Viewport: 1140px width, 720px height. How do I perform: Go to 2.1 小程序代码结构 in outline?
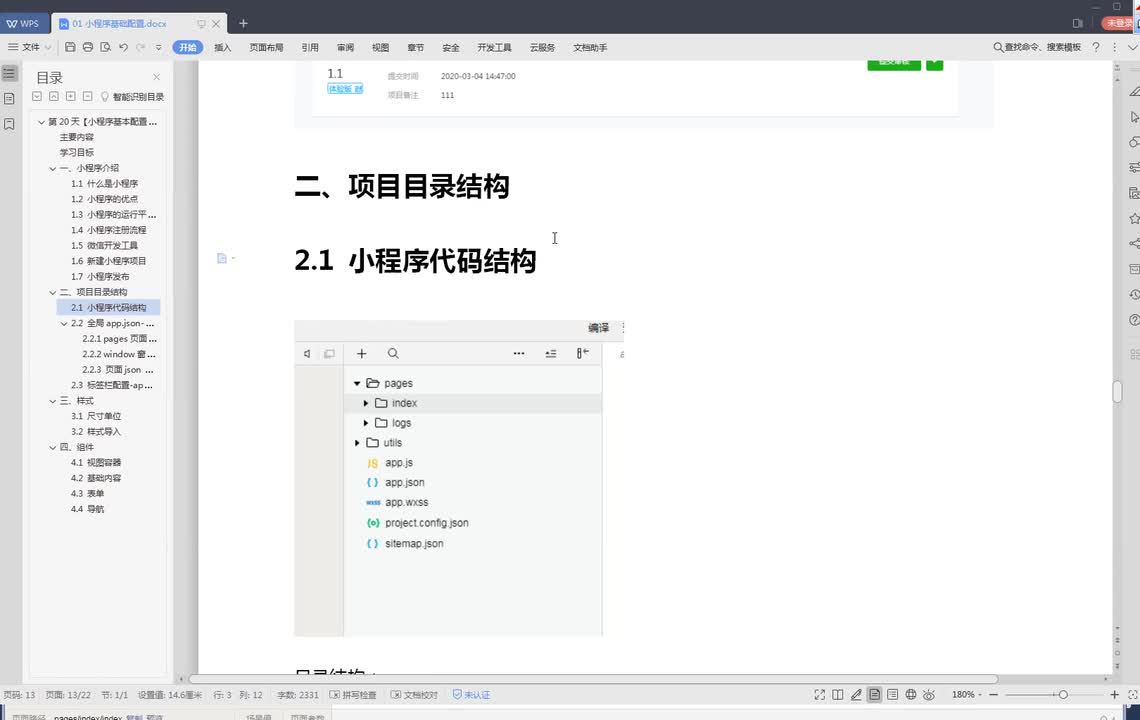[108, 308]
